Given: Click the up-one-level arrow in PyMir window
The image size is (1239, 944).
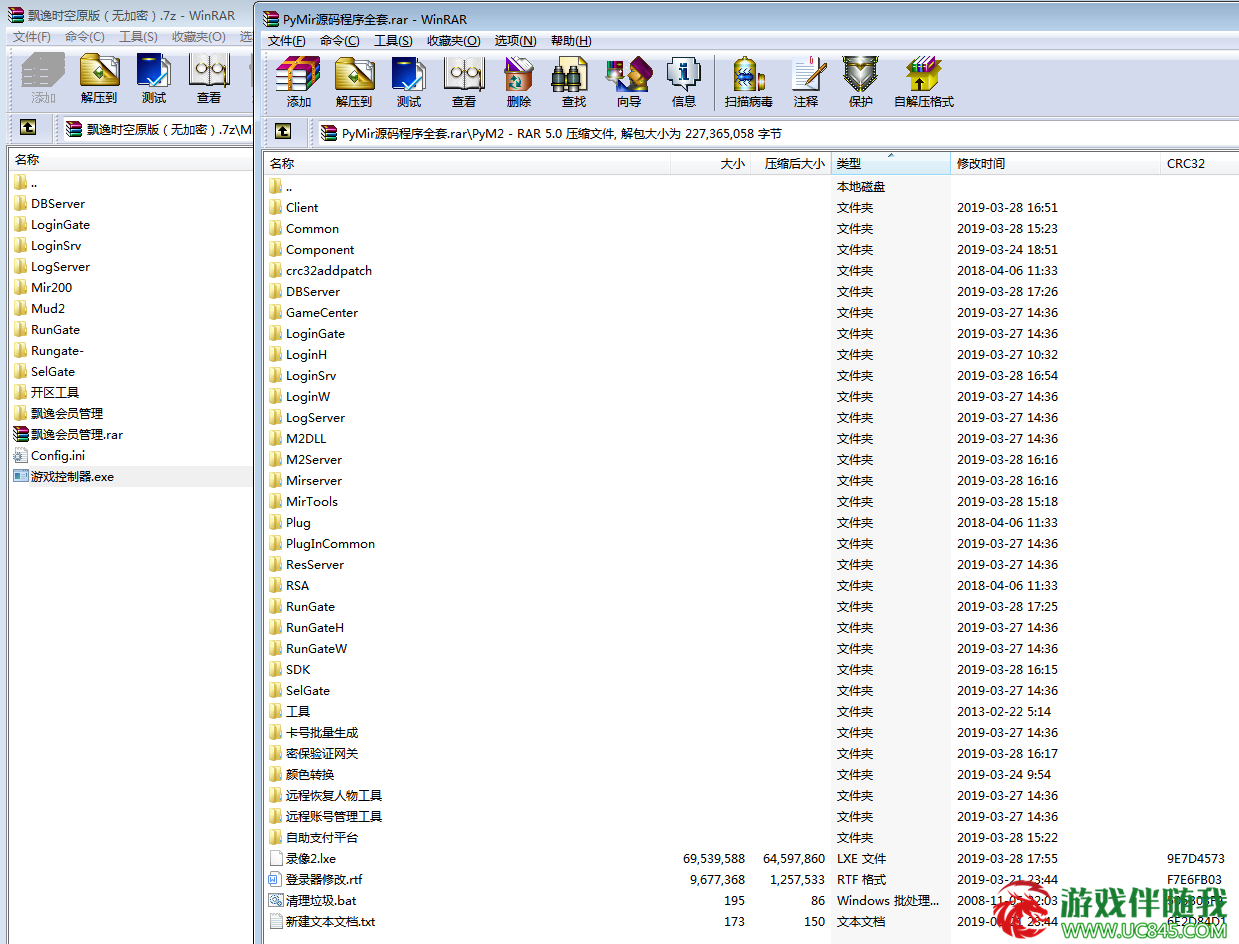Looking at the screenshot, I should click(x=284, y=131).
